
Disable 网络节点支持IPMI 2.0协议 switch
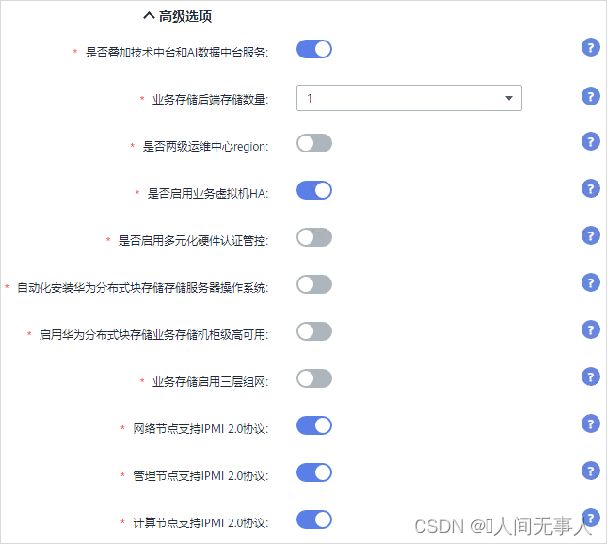click(x=314, y=426)
